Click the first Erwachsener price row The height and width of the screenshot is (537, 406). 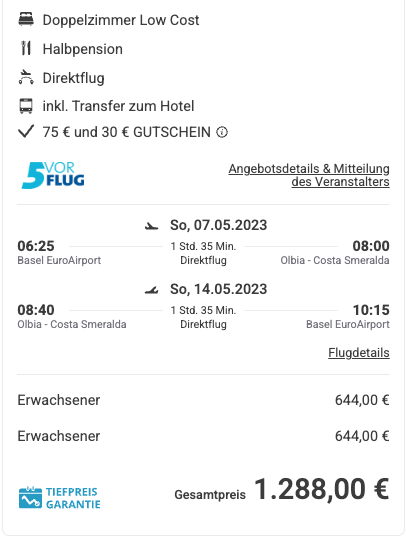coord(203,400)
